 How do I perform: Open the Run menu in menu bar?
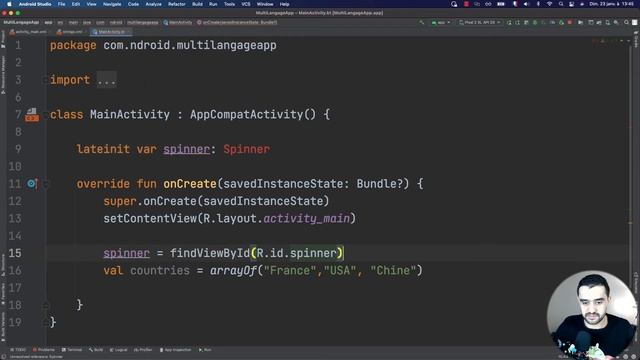pyautogui.click(x=213, y=4)
